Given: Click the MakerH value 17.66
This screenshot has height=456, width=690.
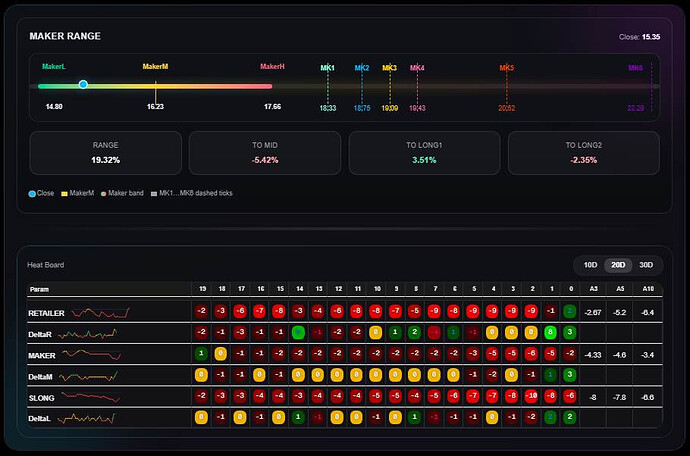Looking at the screenshot, I should [x=272, y=107].
